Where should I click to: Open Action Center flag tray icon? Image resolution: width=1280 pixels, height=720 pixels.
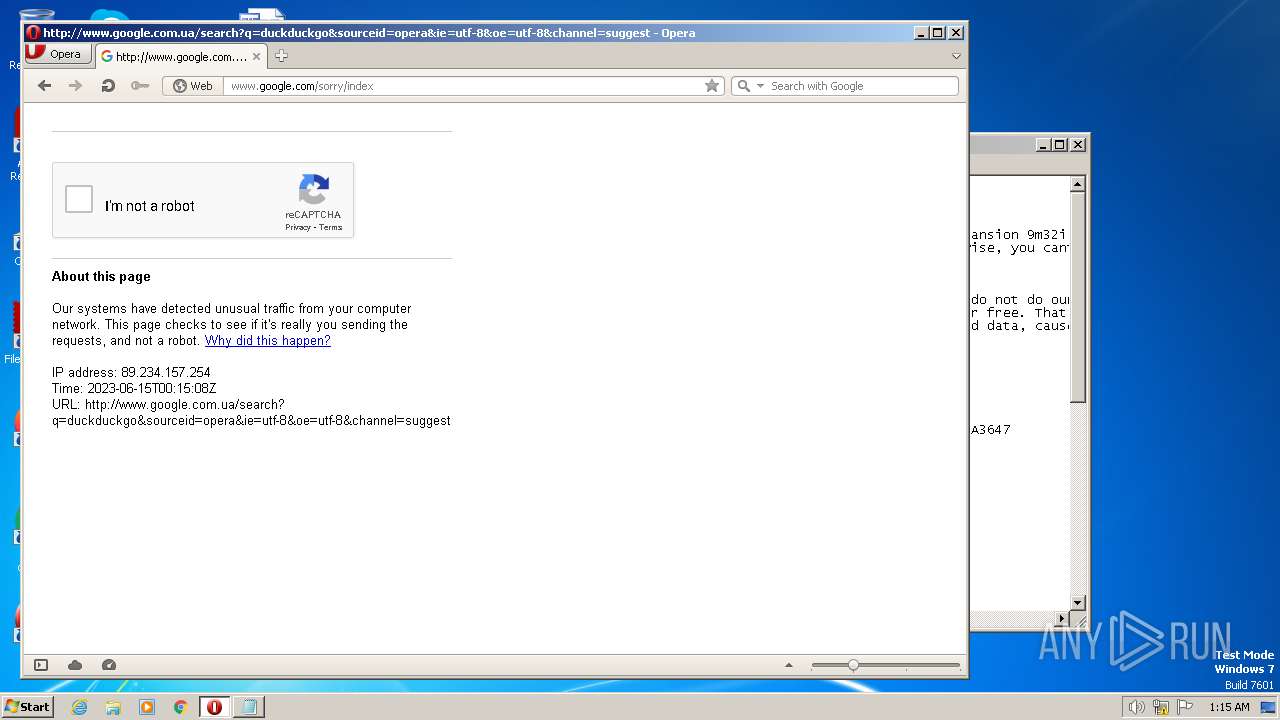click(1185, 707)
